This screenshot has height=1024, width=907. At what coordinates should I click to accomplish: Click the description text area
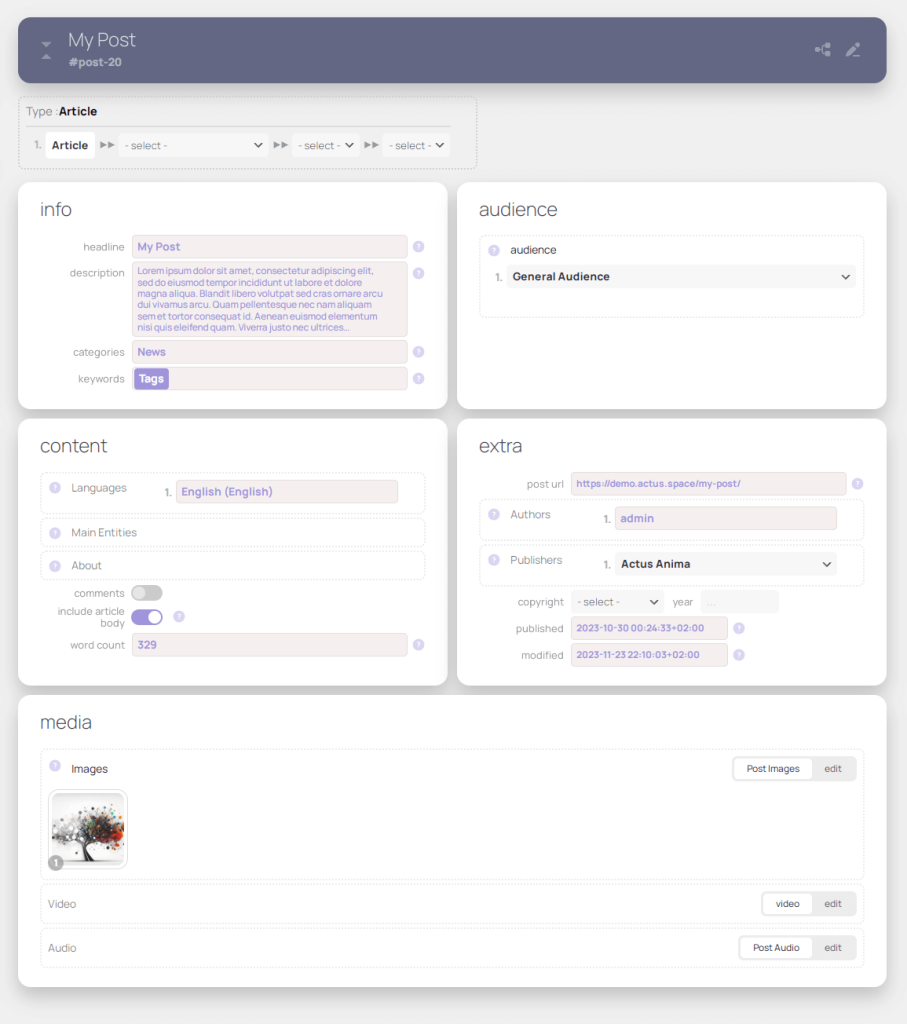pos(270,299)
